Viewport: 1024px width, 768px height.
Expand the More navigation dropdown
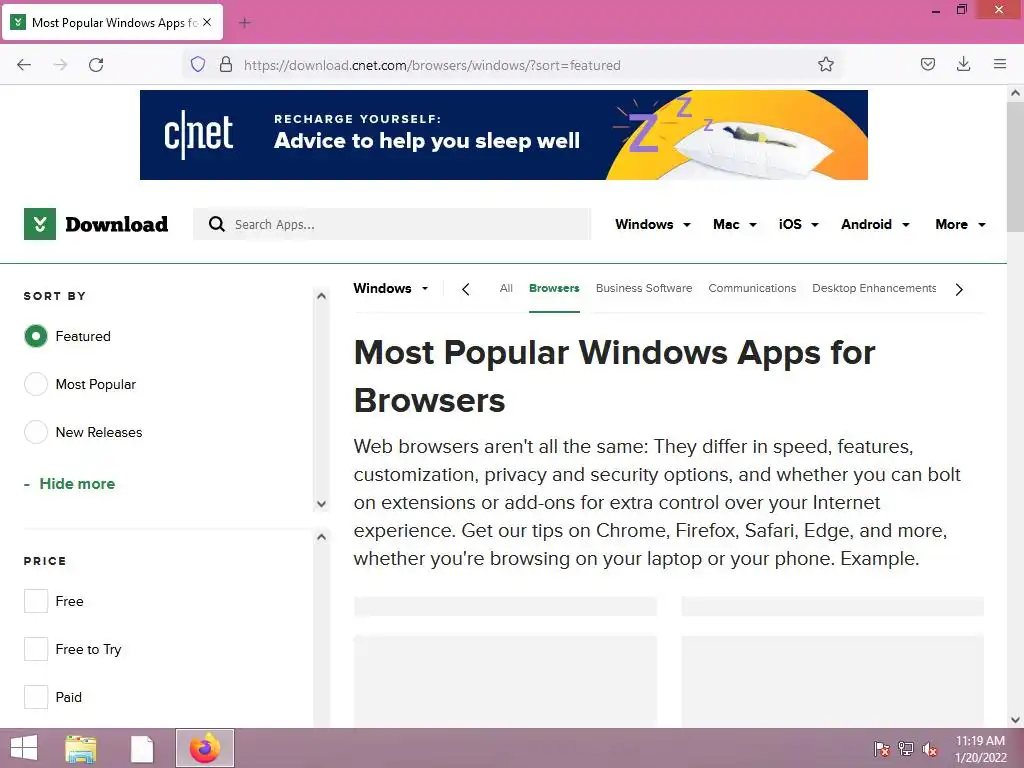click(x=960, y=224)
